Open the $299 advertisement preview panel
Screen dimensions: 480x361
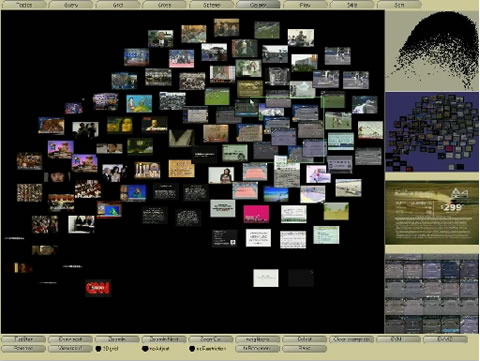pyautogui.click(x=432, y=213)
